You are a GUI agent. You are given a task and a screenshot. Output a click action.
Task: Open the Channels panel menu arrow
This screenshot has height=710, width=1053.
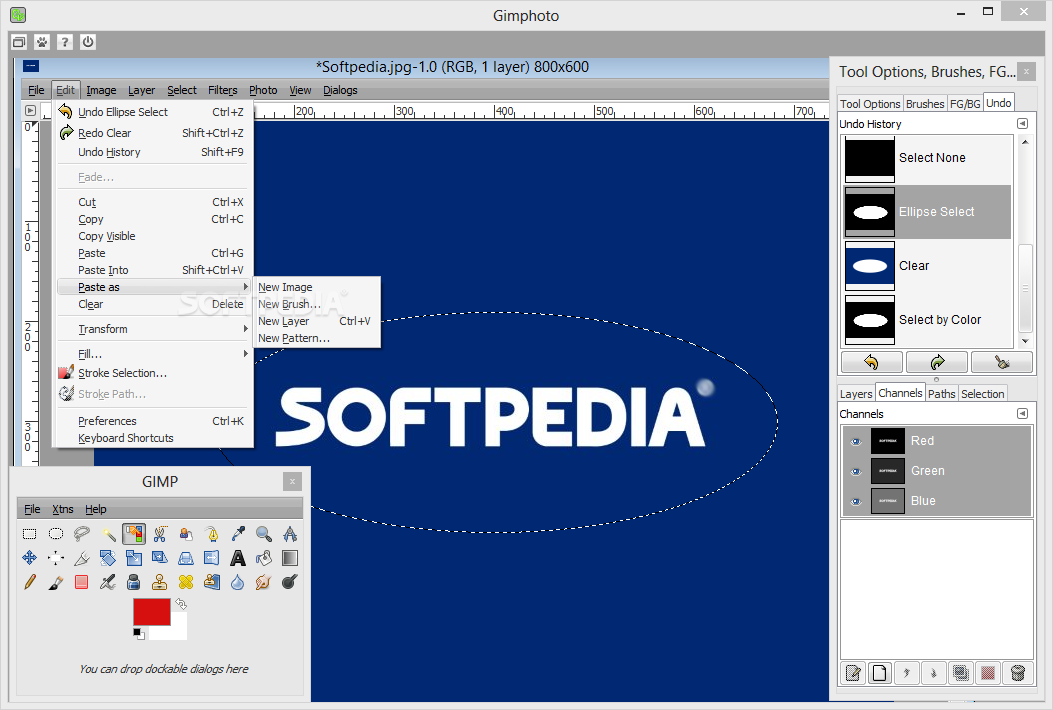click(1022, 414)
